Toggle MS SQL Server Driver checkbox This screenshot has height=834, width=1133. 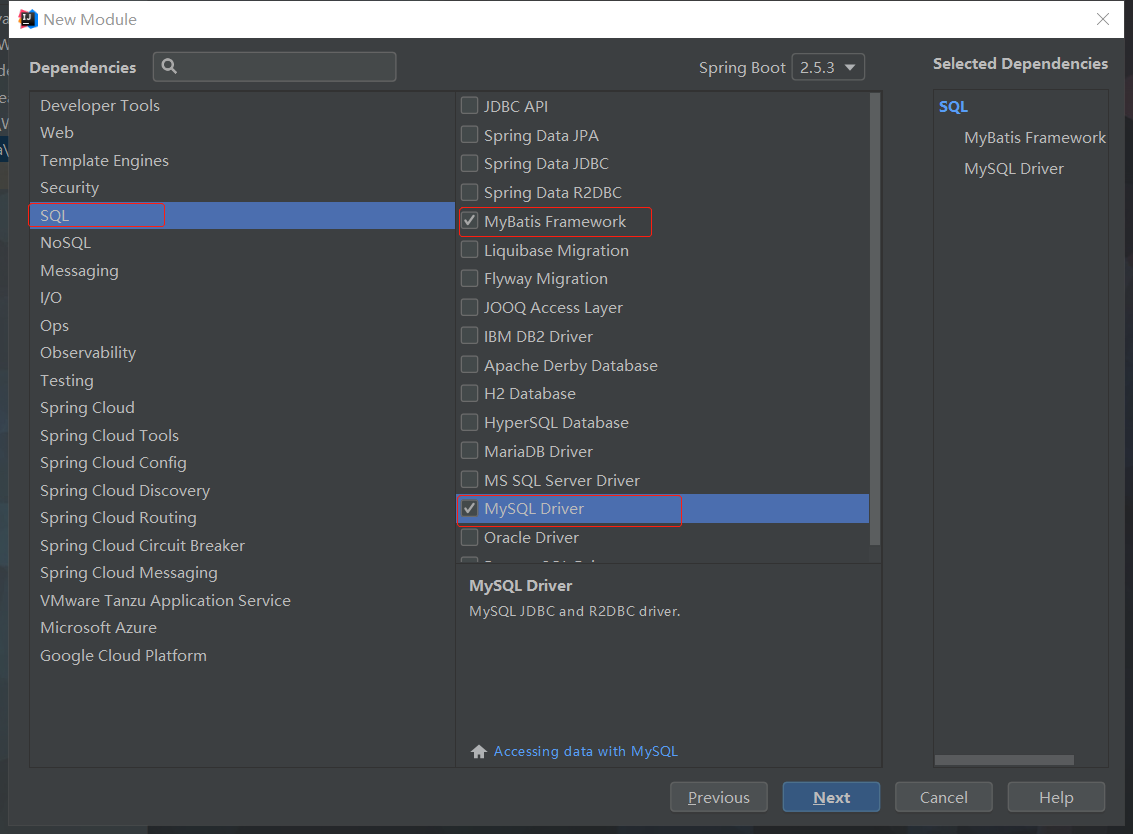coord(470,480)
